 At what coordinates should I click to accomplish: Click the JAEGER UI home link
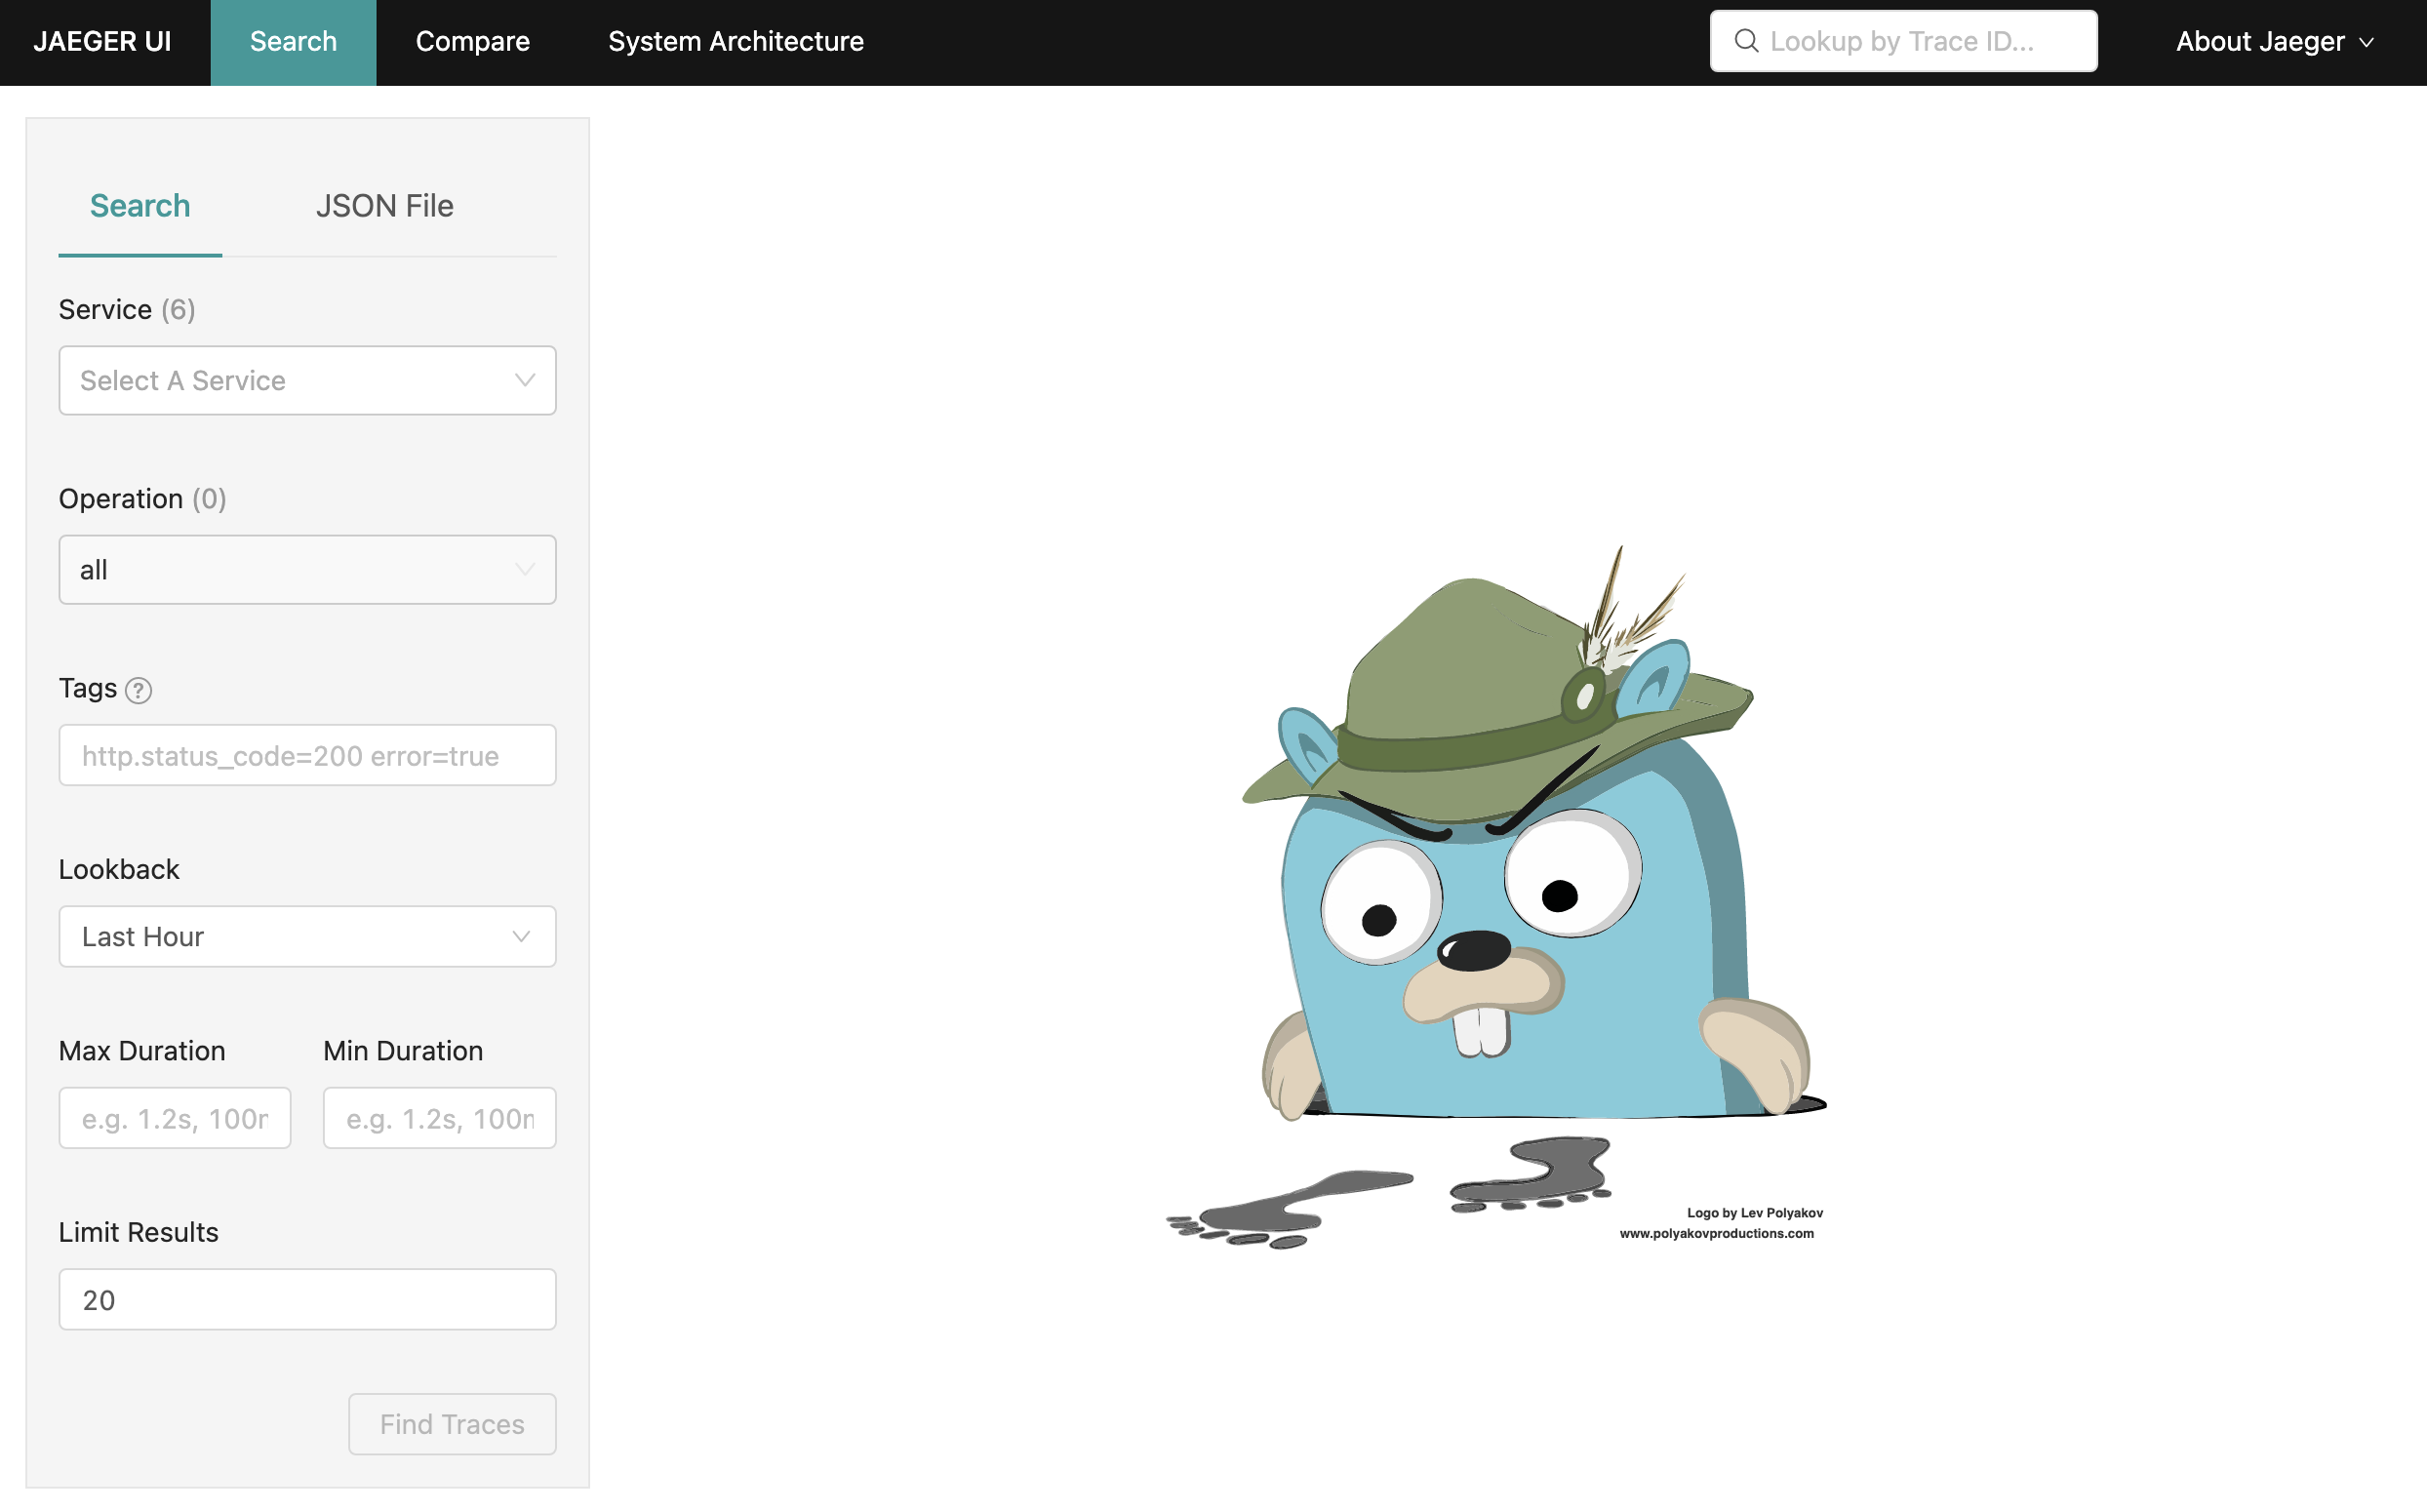(x=102, y=42)
